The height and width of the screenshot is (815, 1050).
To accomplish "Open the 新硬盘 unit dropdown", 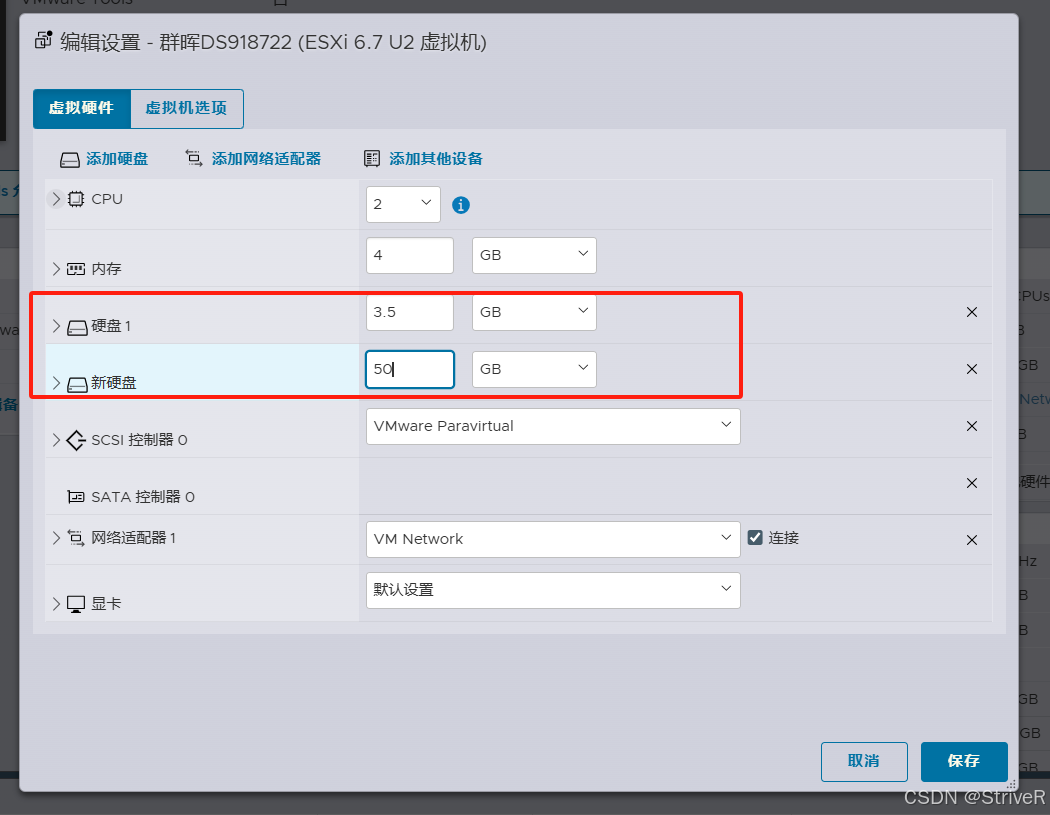I will click(534, 369).
